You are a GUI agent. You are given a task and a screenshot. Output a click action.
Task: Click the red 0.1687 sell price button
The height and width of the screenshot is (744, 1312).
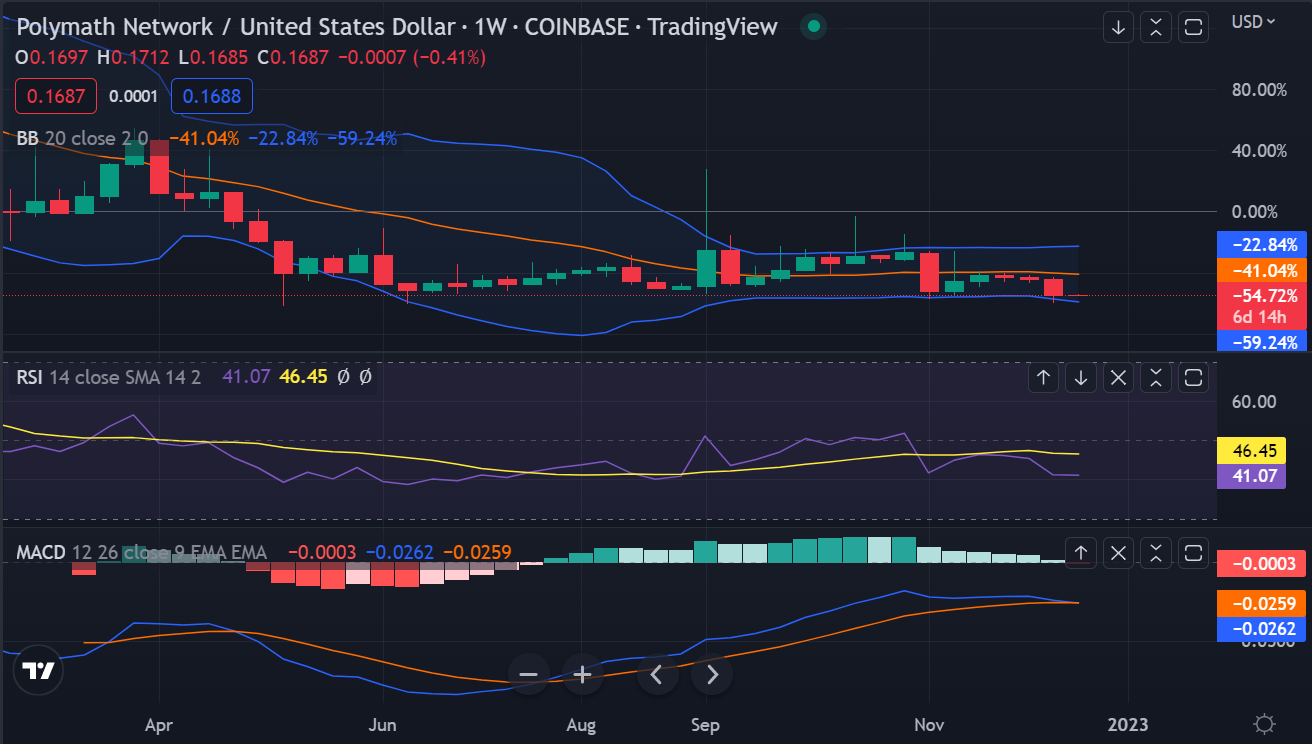56,96
